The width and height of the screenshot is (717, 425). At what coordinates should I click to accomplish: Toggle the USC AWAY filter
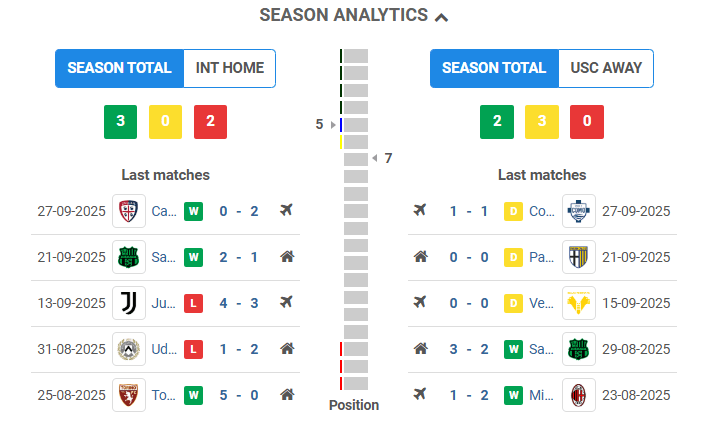(x=606, y=68)
